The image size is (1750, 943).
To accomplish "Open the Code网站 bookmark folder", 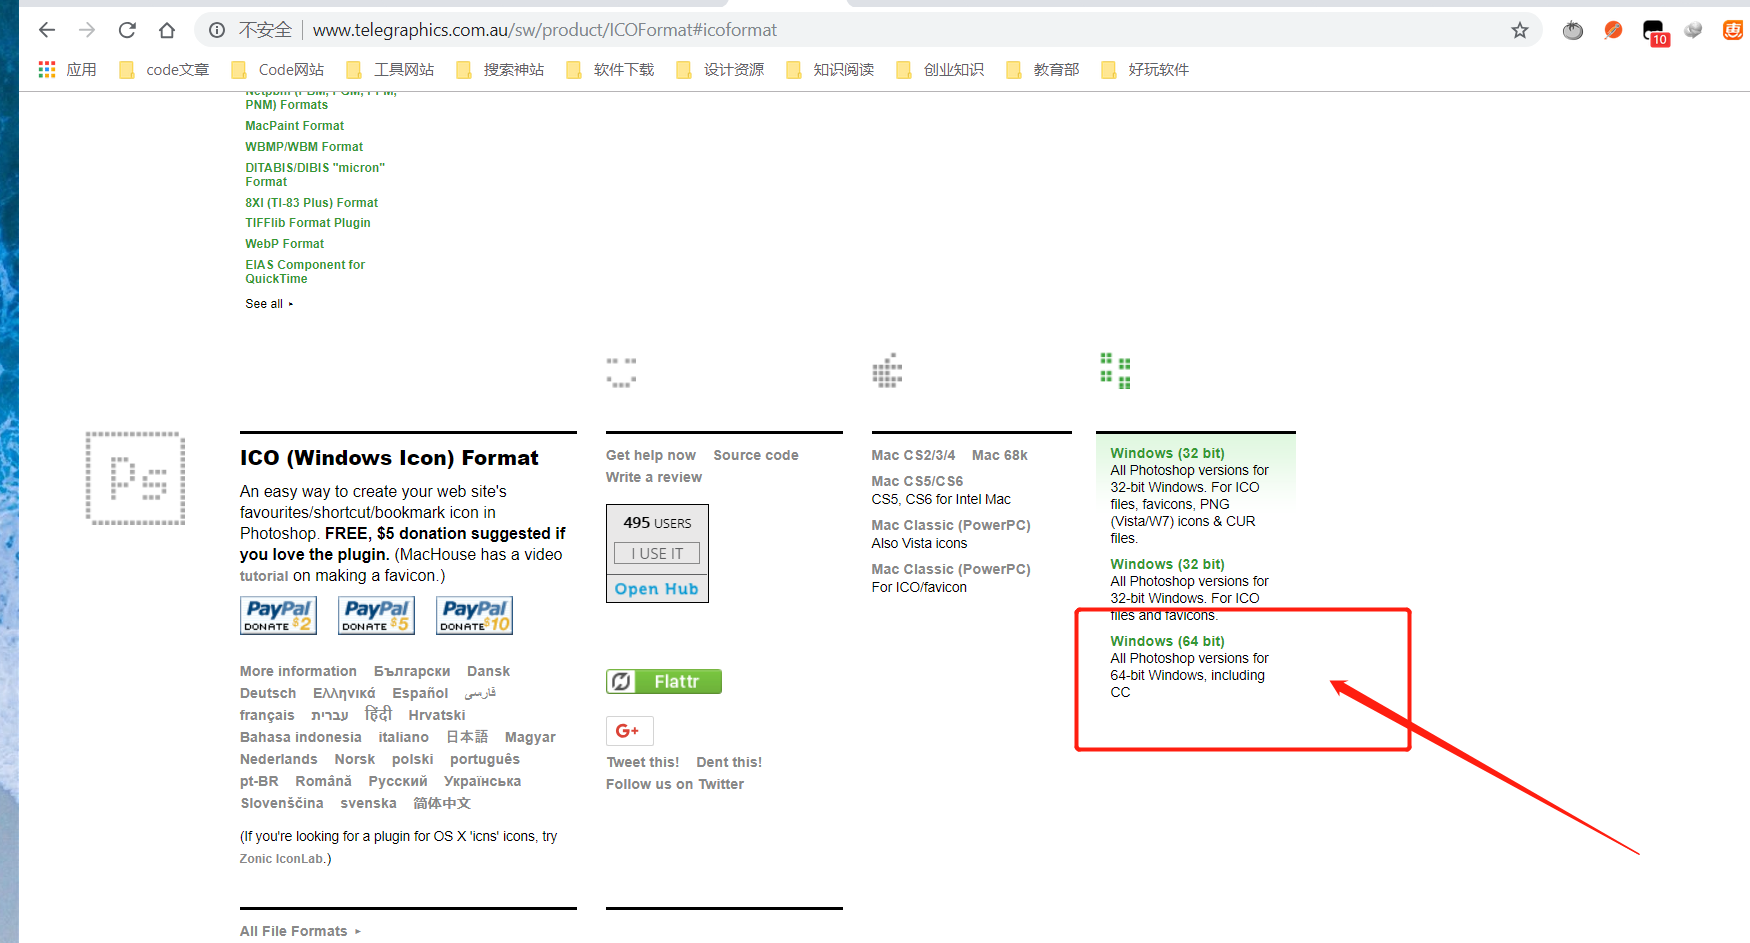I will (x=278, y=69).
